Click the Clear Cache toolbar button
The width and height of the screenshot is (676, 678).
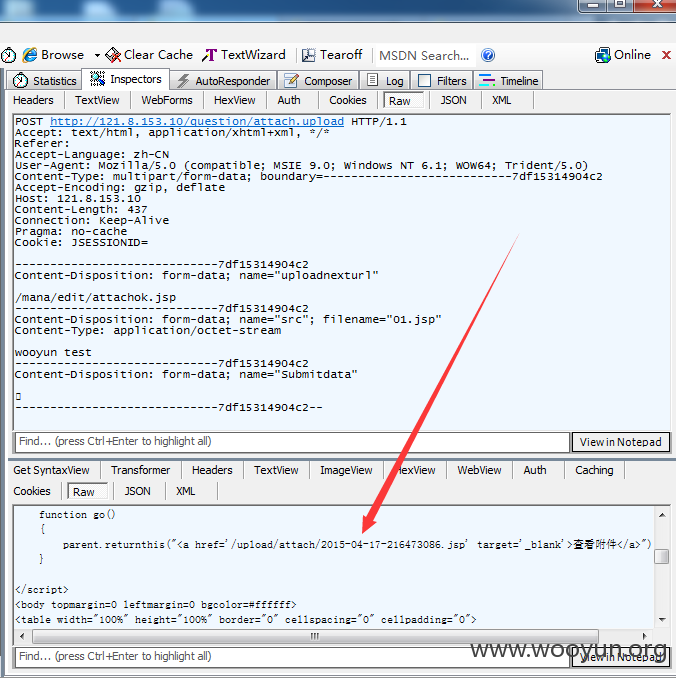(x=149, y=55)
